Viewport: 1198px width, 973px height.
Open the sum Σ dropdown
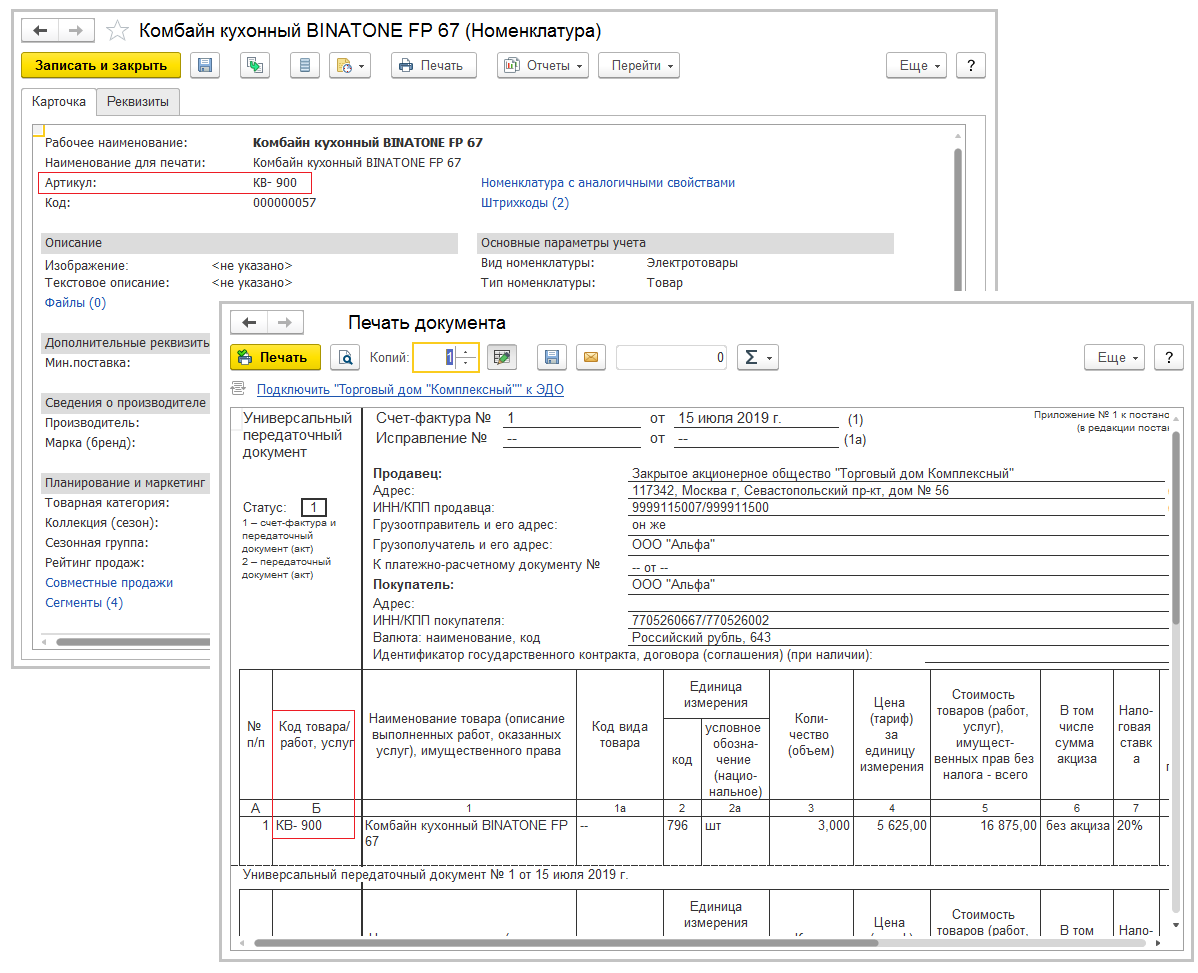click(x=757, y=357)
